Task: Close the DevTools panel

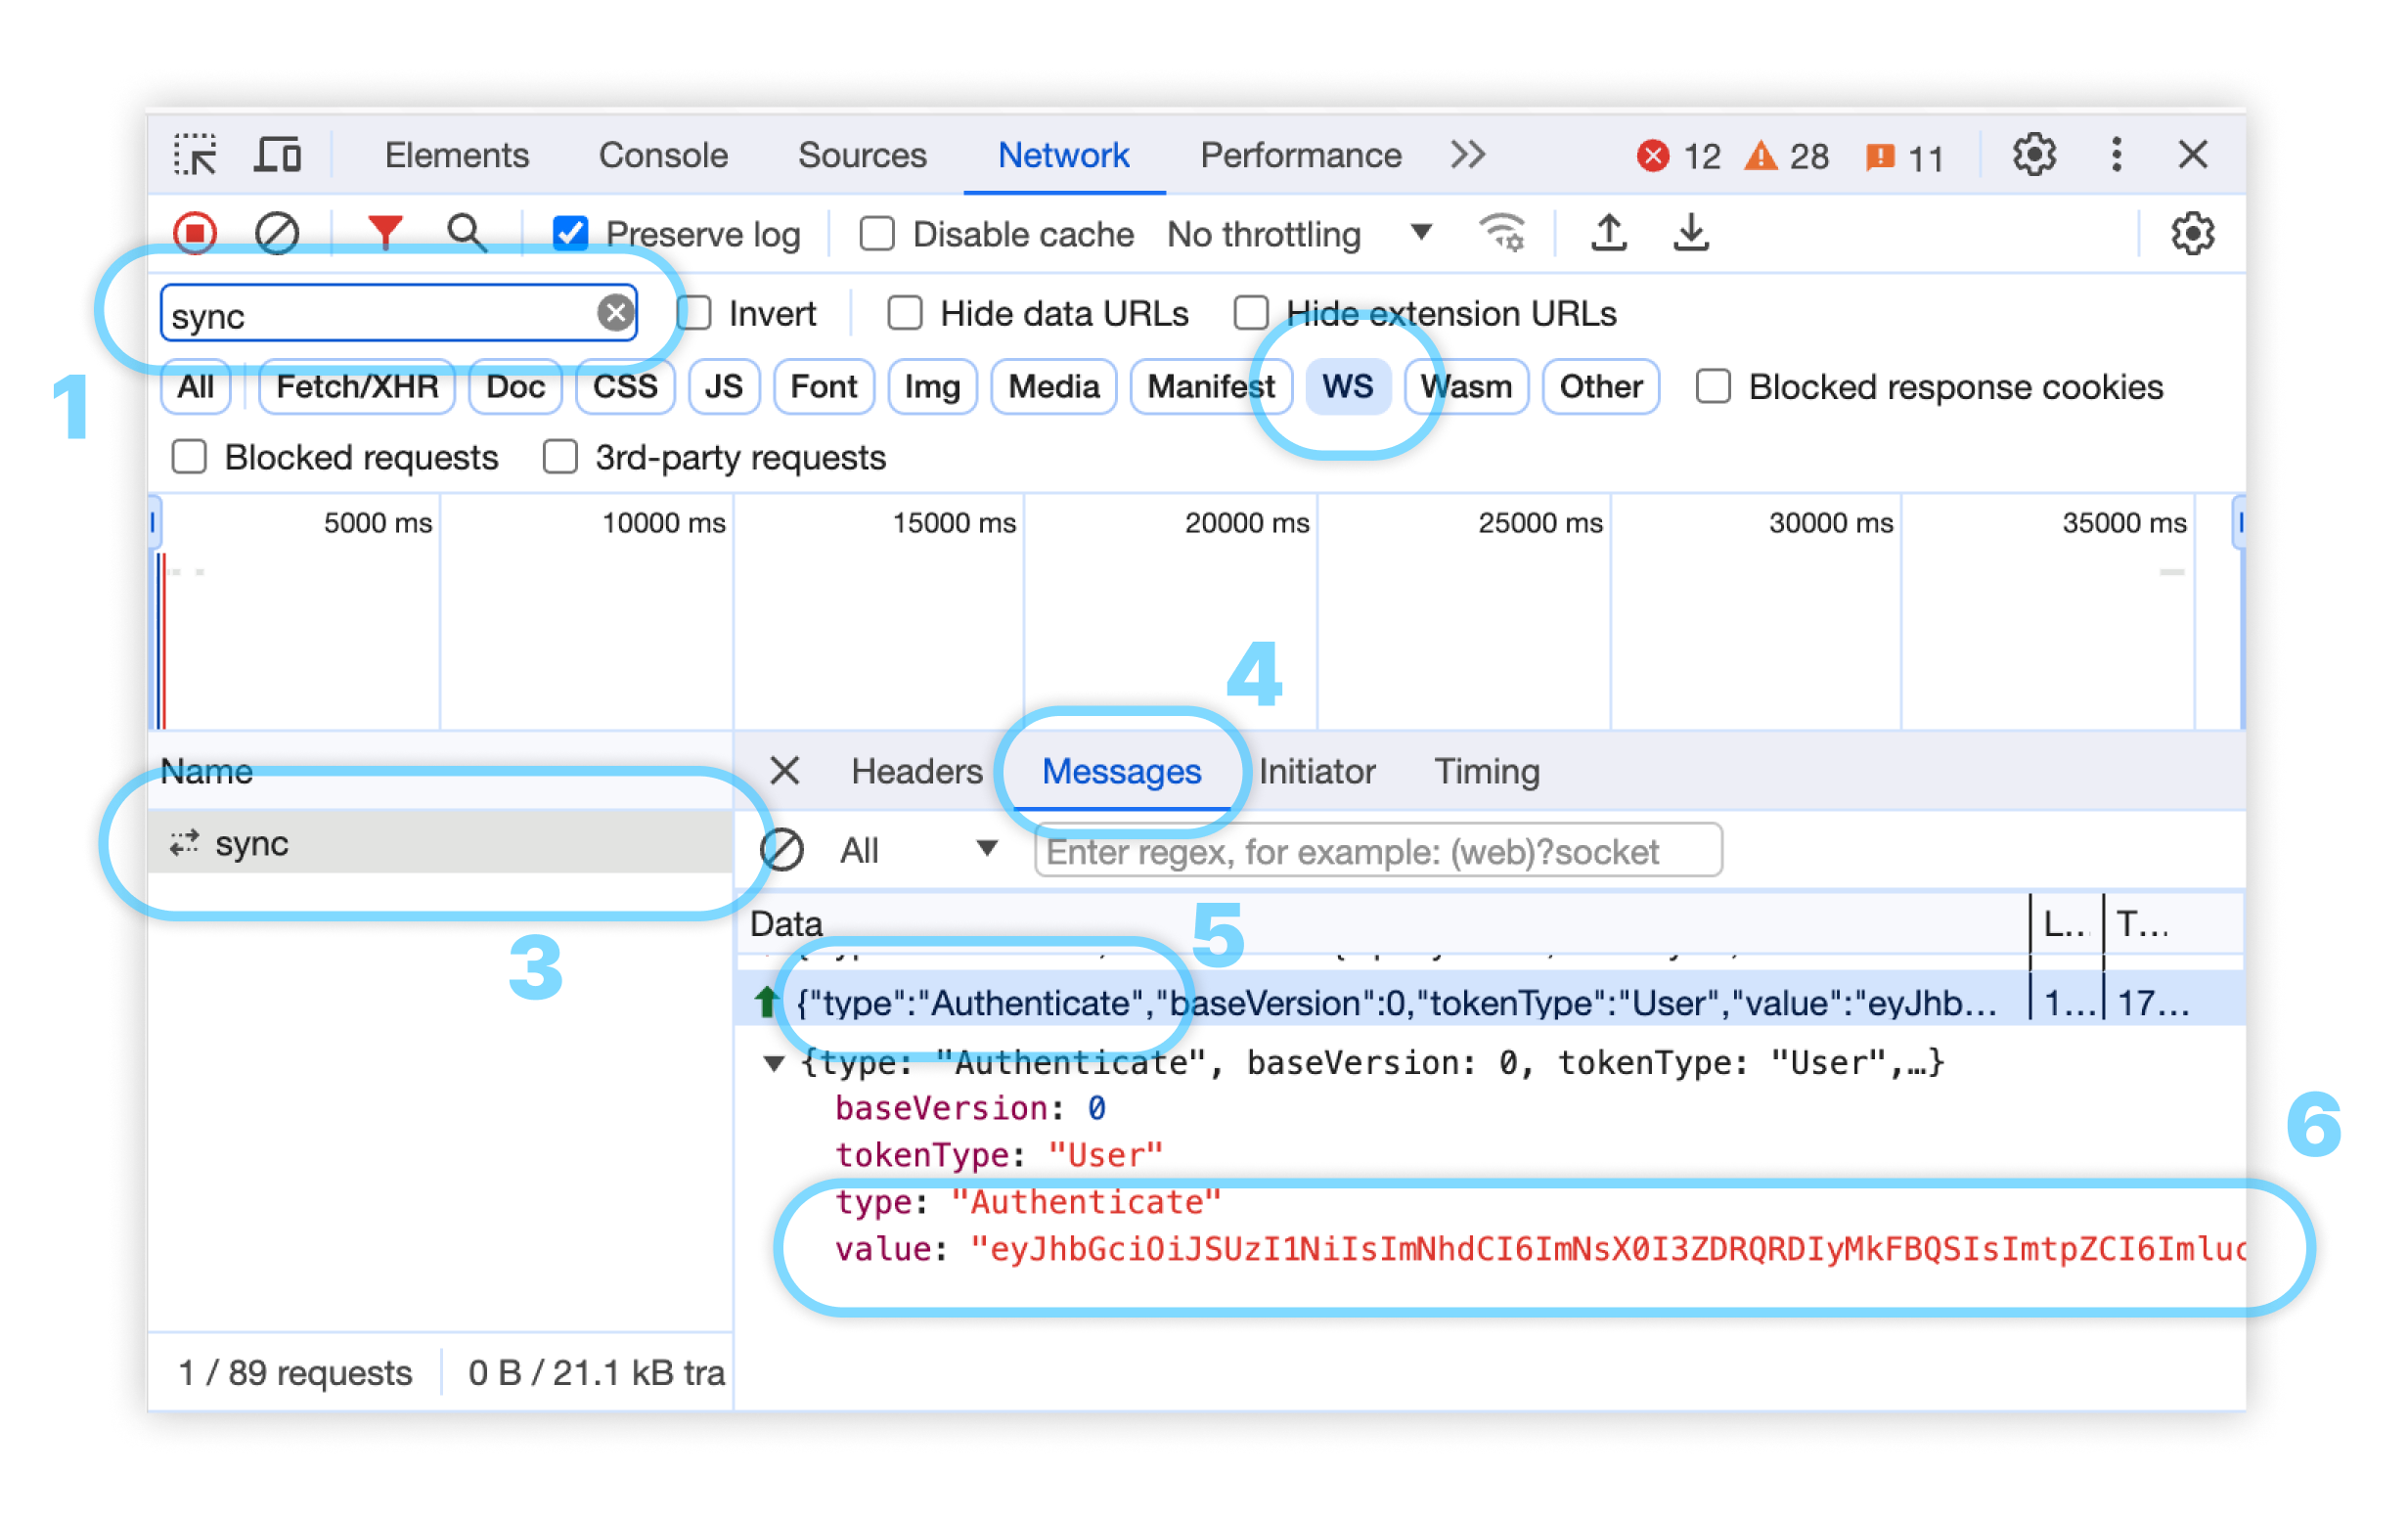Action: [2193, 155]
